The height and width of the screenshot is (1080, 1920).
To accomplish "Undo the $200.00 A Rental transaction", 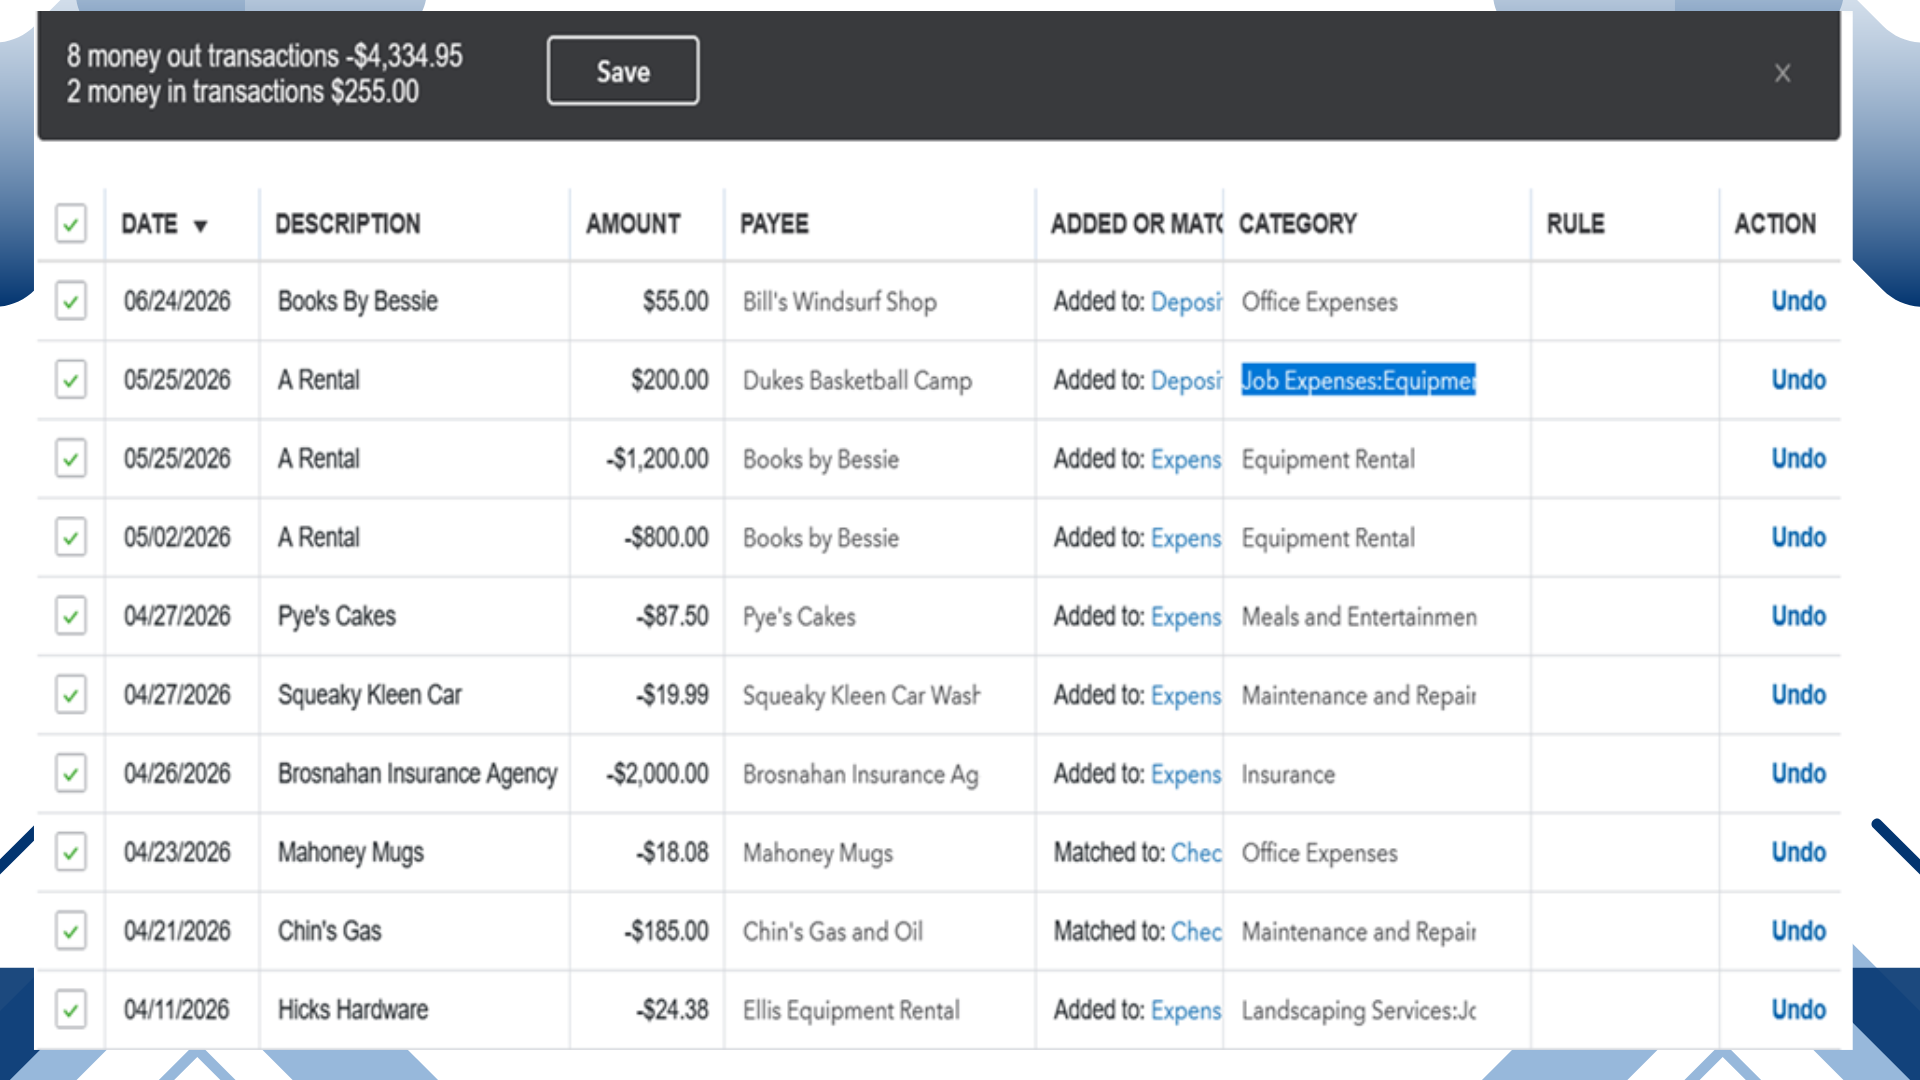I will (1798, 380).
